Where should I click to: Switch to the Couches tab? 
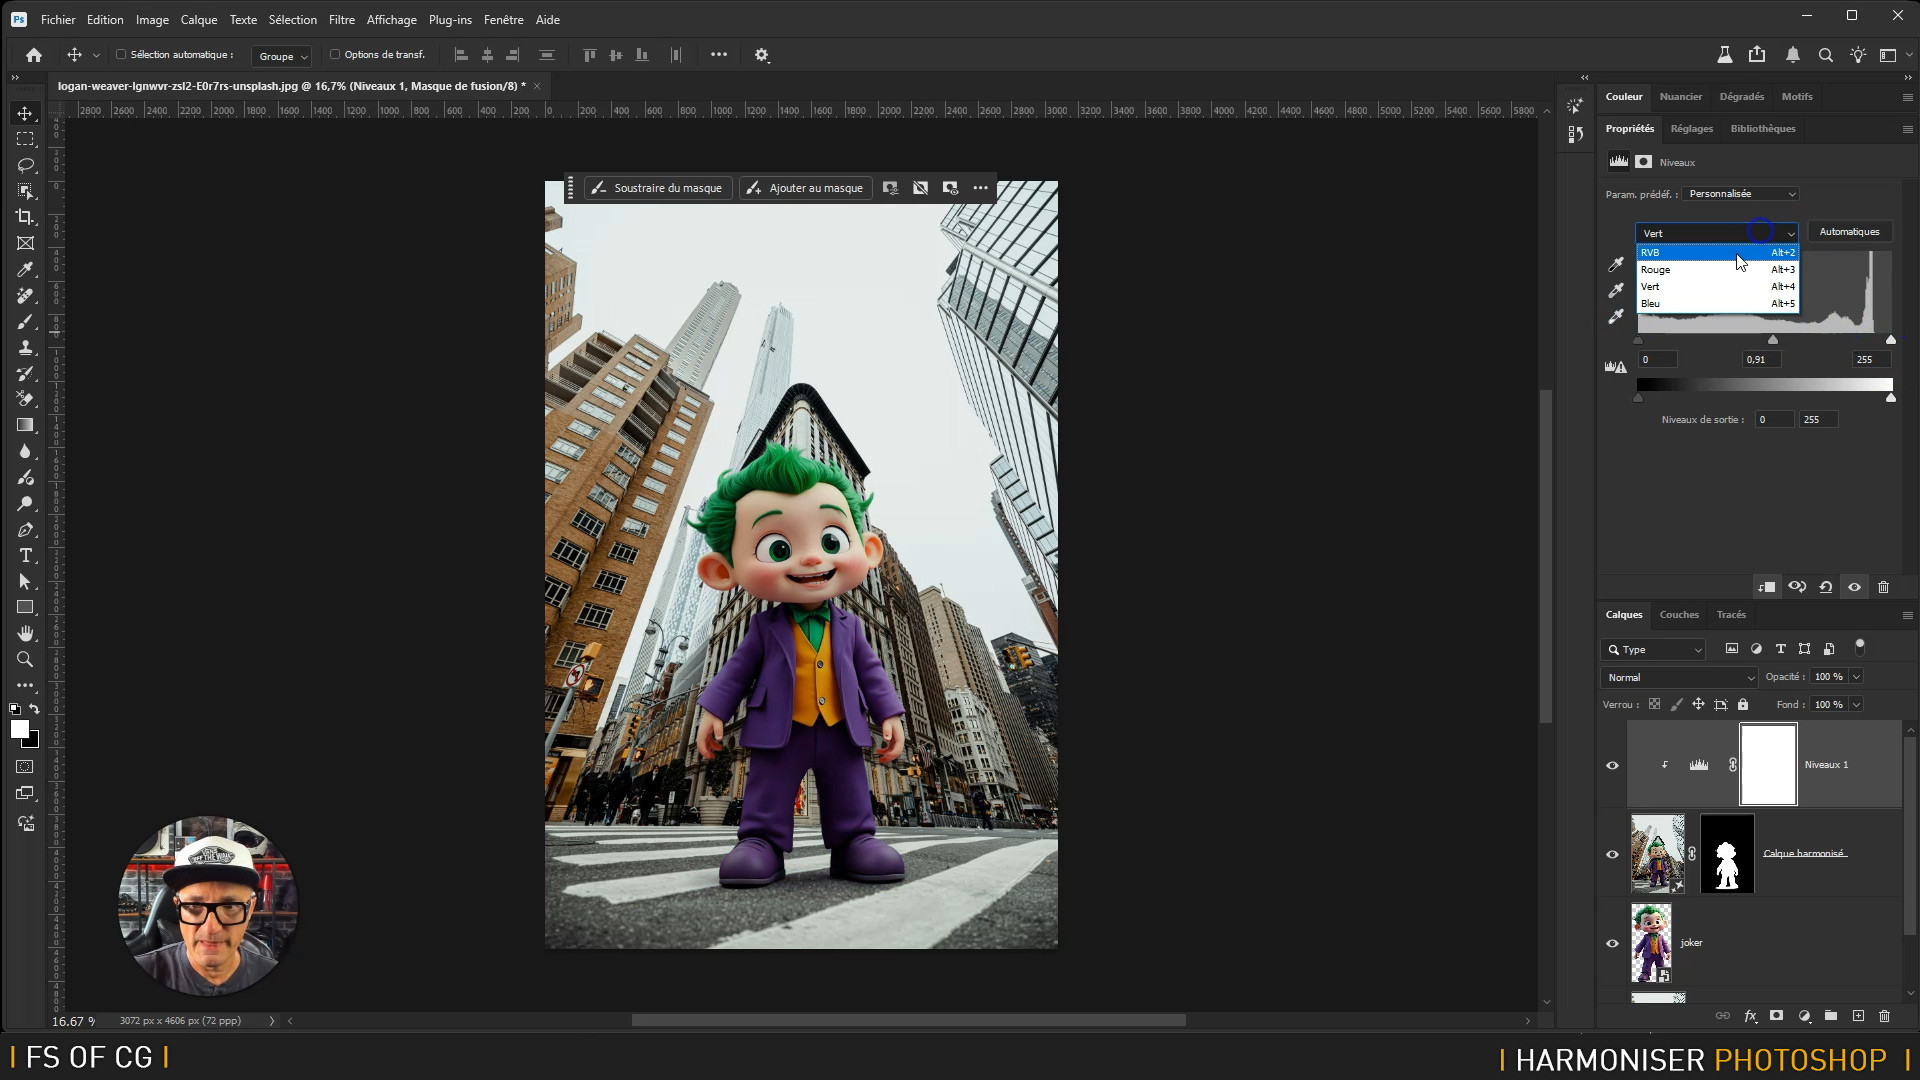tap(1679, 615)
